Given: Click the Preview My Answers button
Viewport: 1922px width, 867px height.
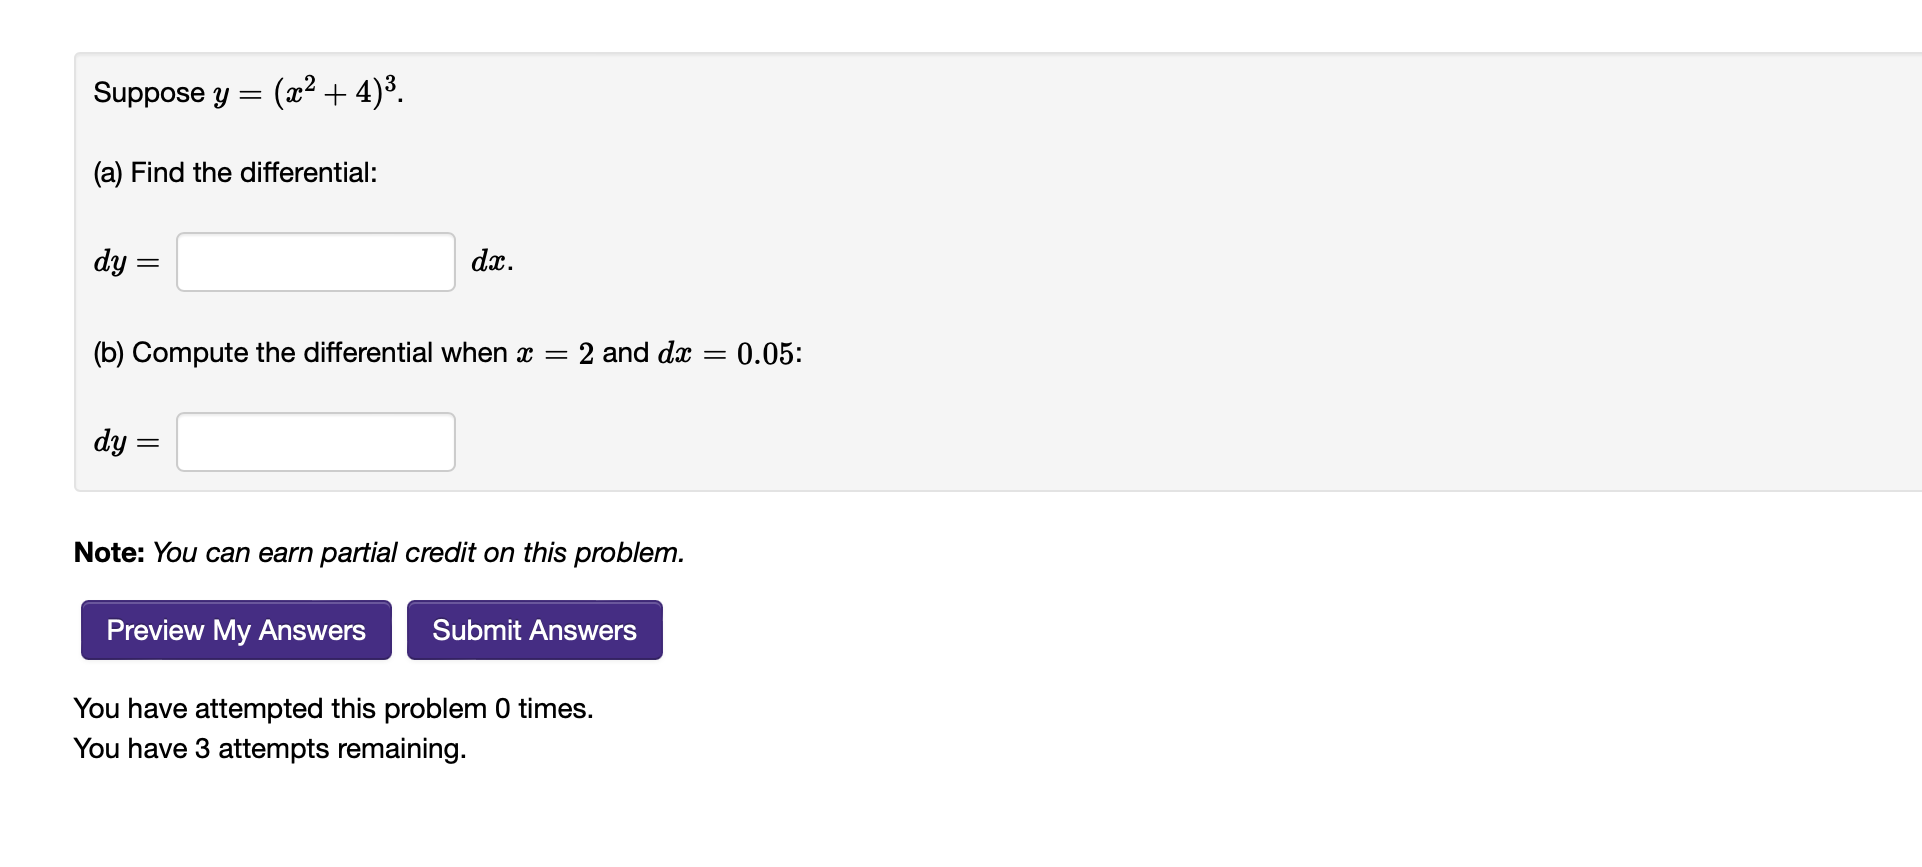Looking at the screenshot, I should pyautogui.click(x=235, y=629).
